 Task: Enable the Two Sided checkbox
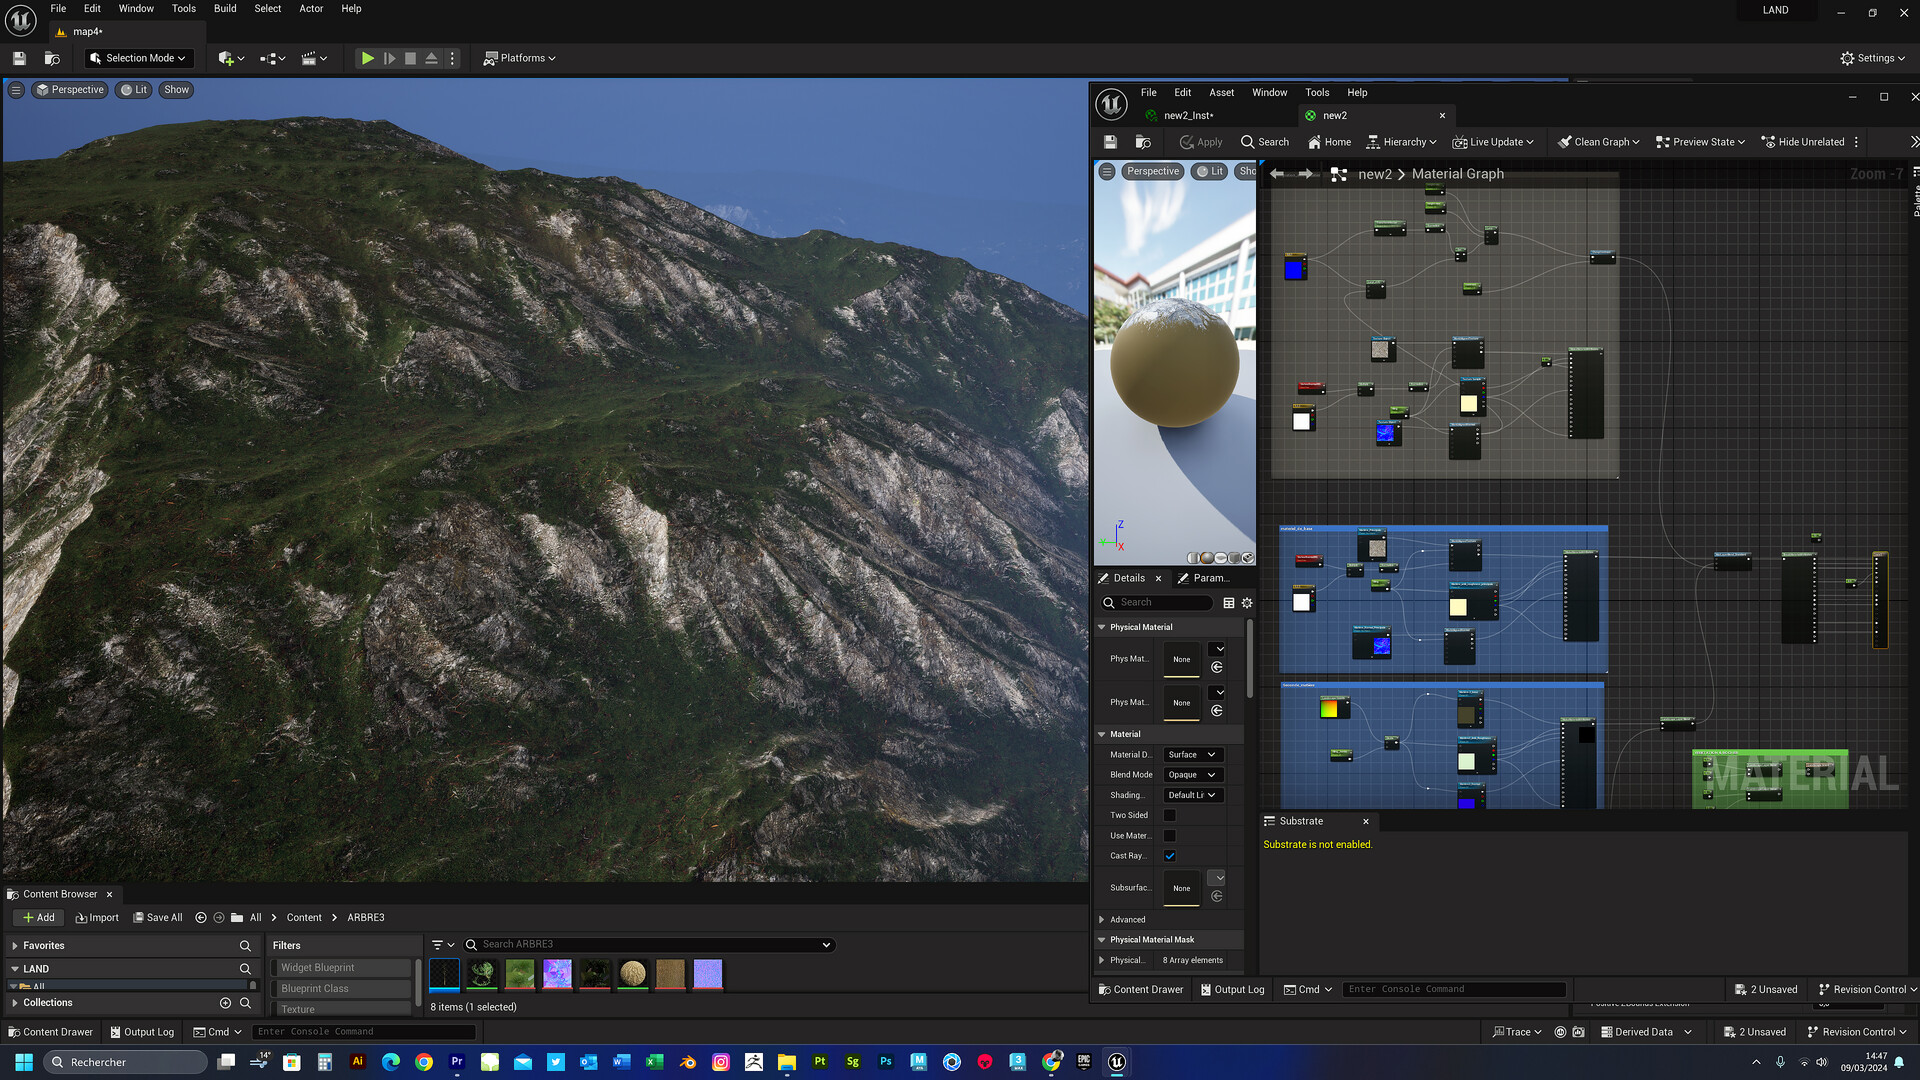pos(1170,815)
